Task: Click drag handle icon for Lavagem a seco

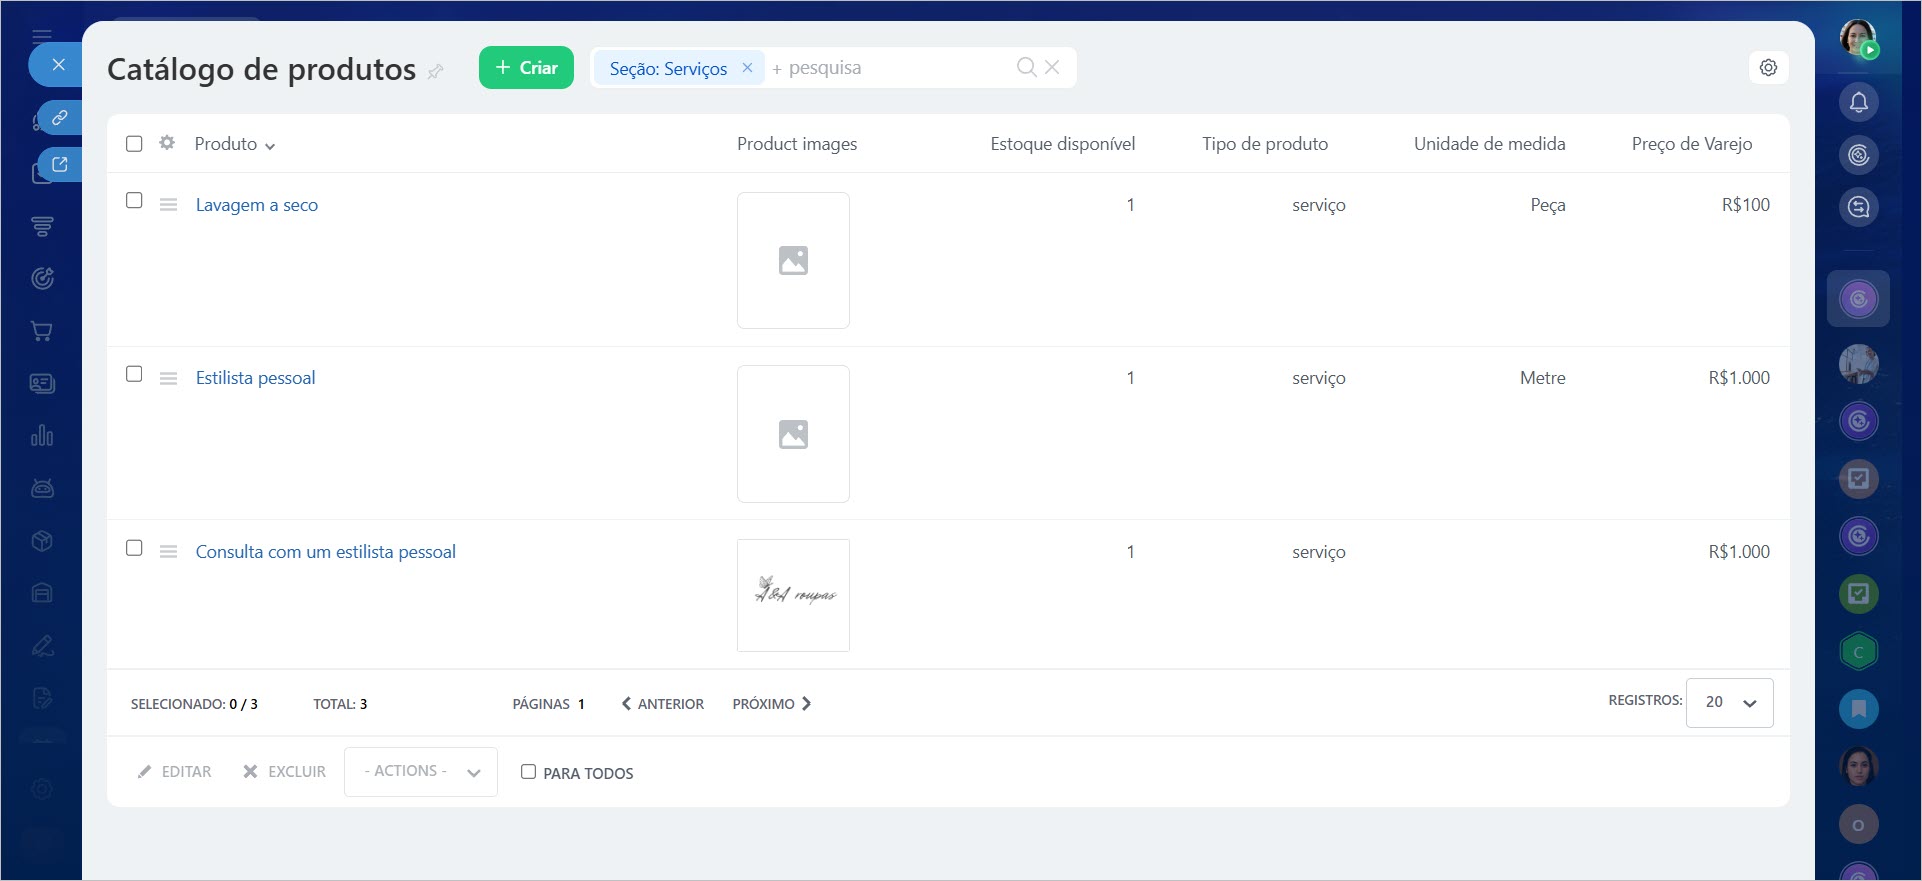Action: point(168,205)
